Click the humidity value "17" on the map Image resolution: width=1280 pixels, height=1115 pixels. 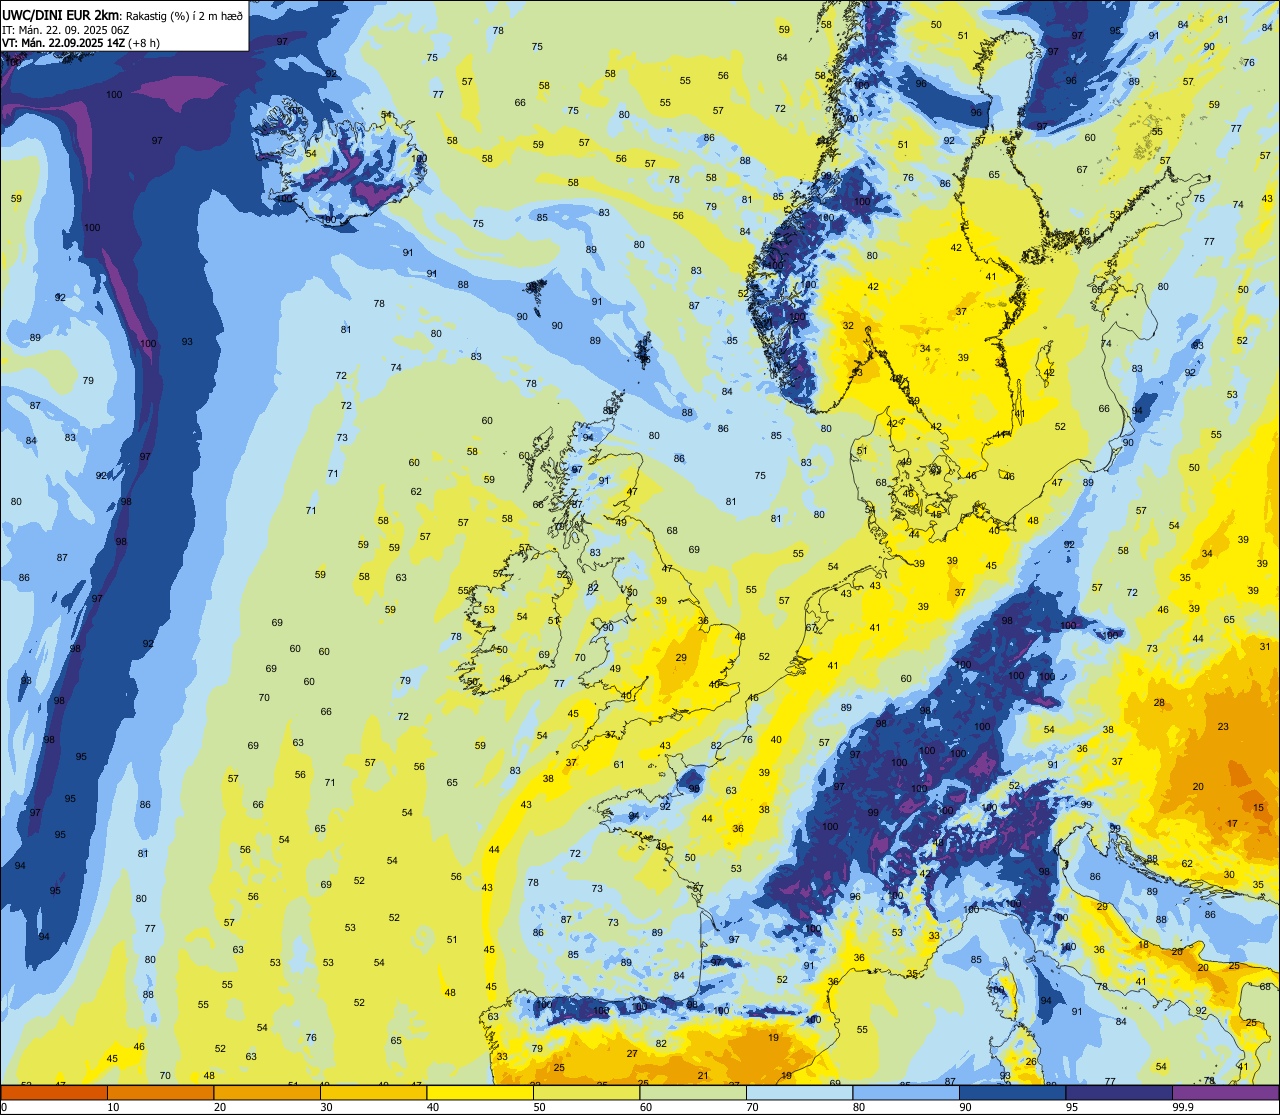pyautogui.click(x=1232, y=824)
